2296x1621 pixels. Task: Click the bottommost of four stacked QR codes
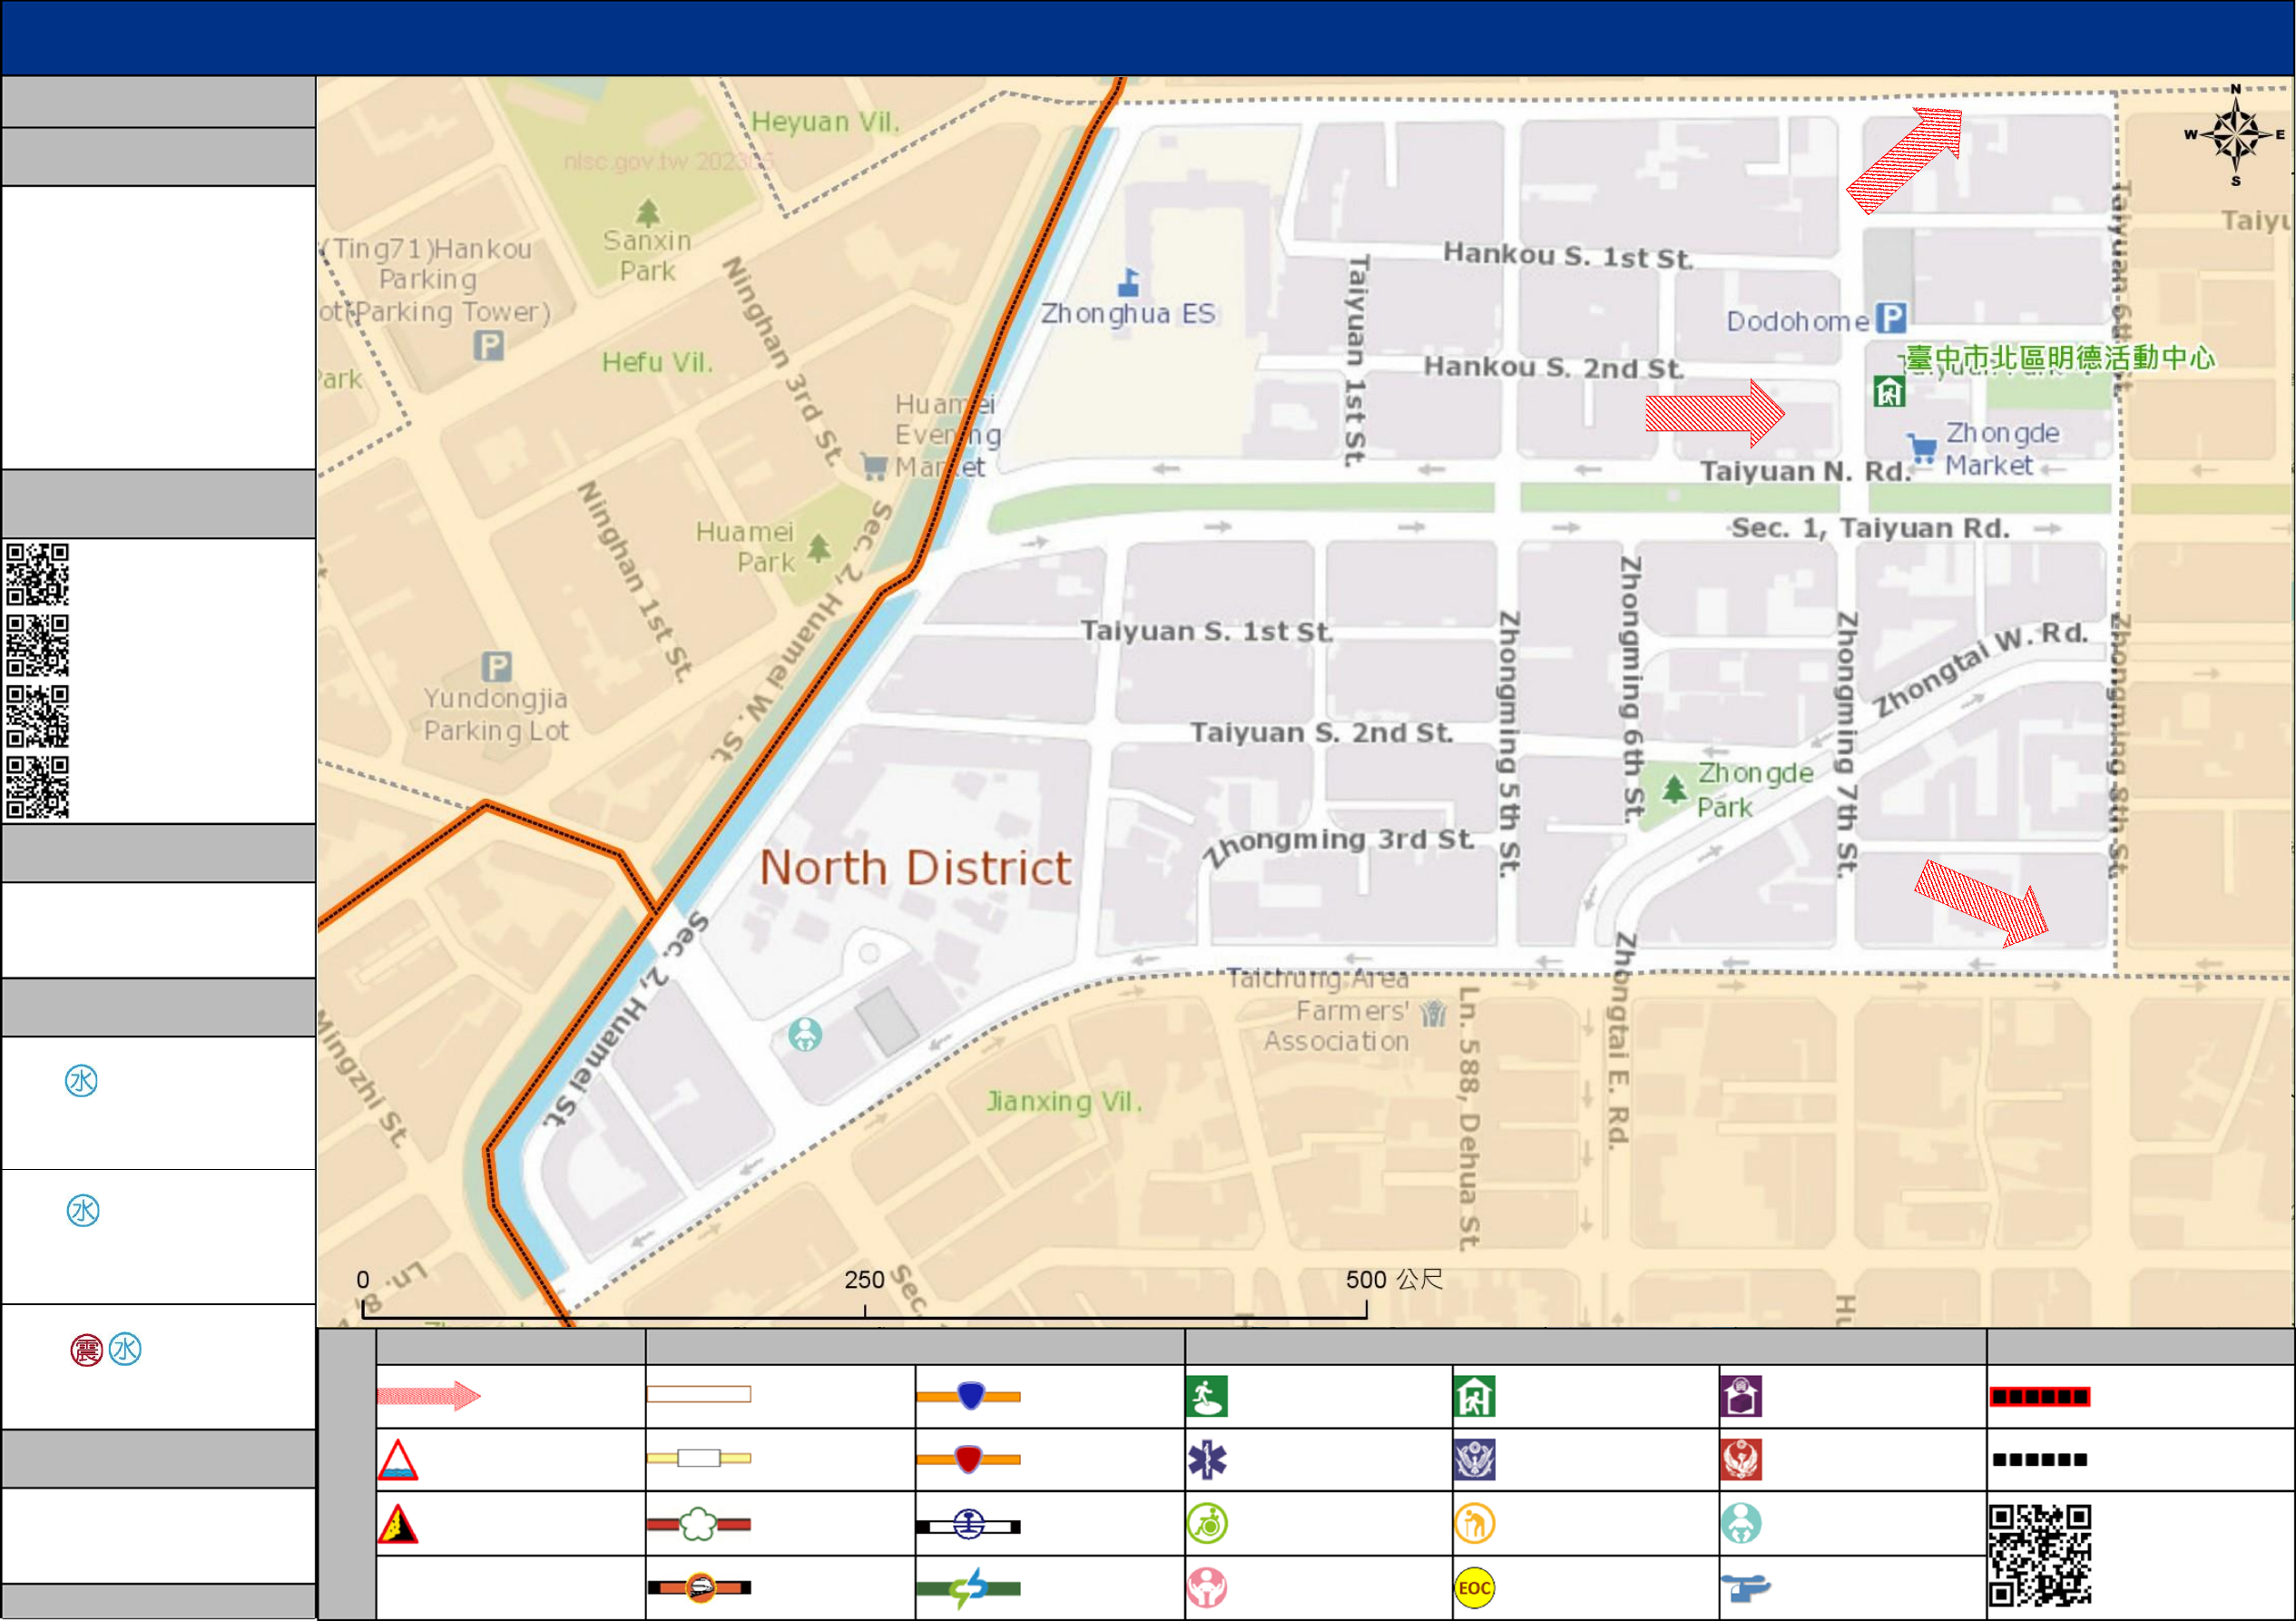38,787
